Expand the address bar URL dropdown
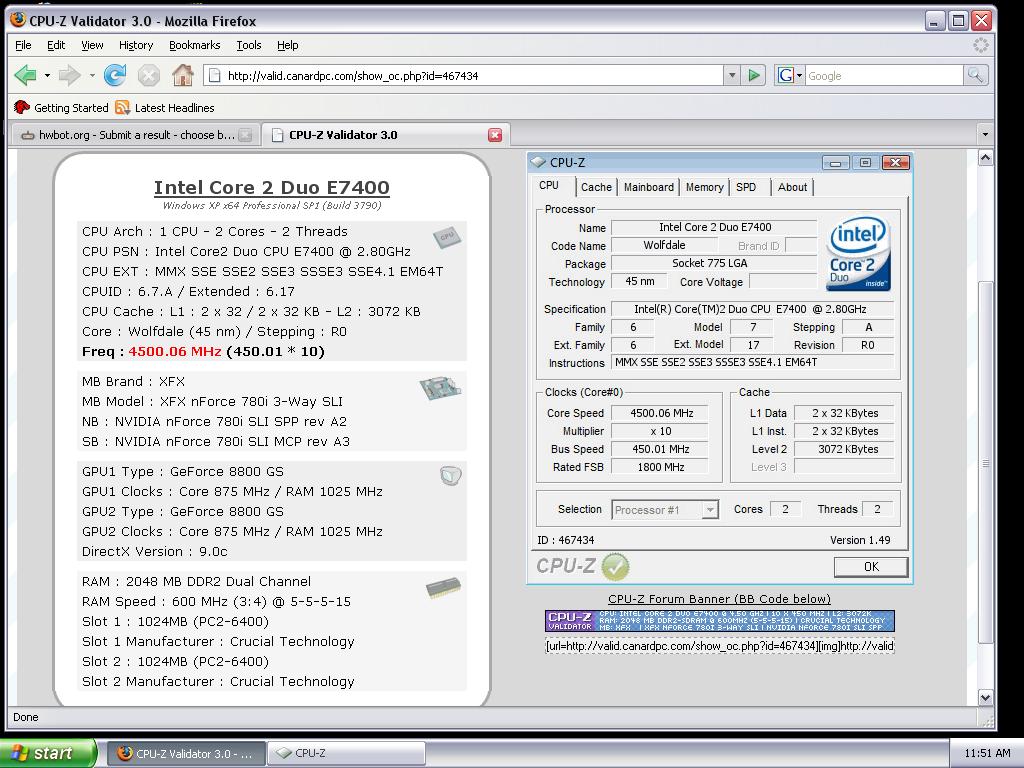1024x768 pixels. pos(732,76)
